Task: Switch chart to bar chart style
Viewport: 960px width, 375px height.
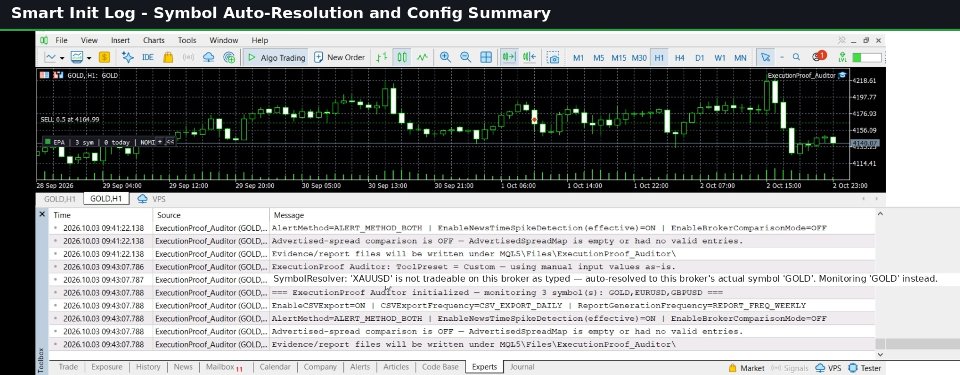Action: coord(381,57)
